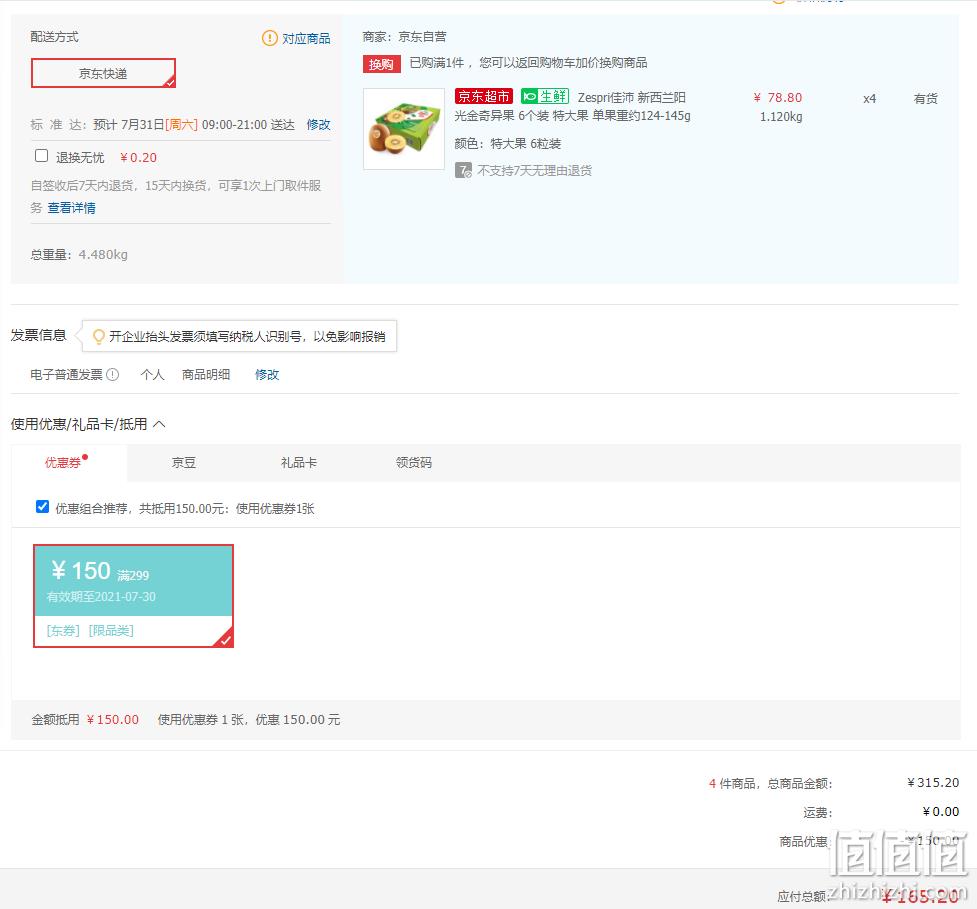
Task: Click the product title Zespri佳沛 新西兰阳光金奇异果
Action: click(572, 107)
